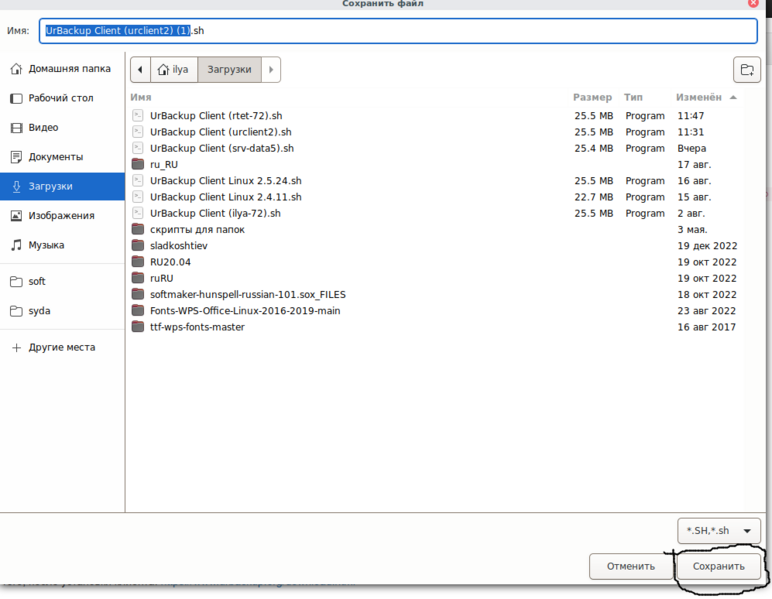Image resolution: width=772 pixels, height=599 pixels.
Task: Open Документы in sidebar
Action: [62, 157]
